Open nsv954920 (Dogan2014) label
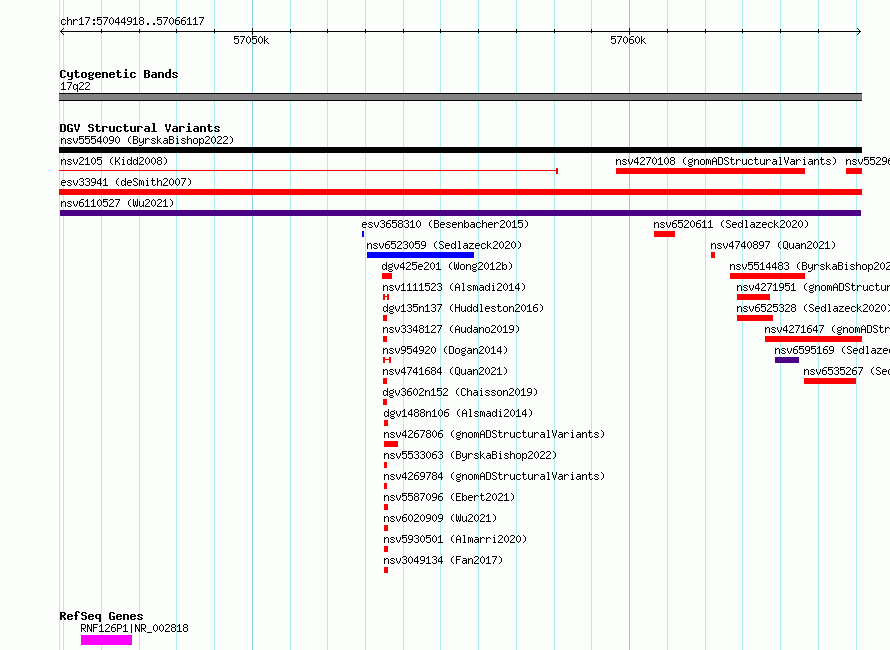Image resolution: width=890 pixels, height=650 pixels. tap(445, 350)
